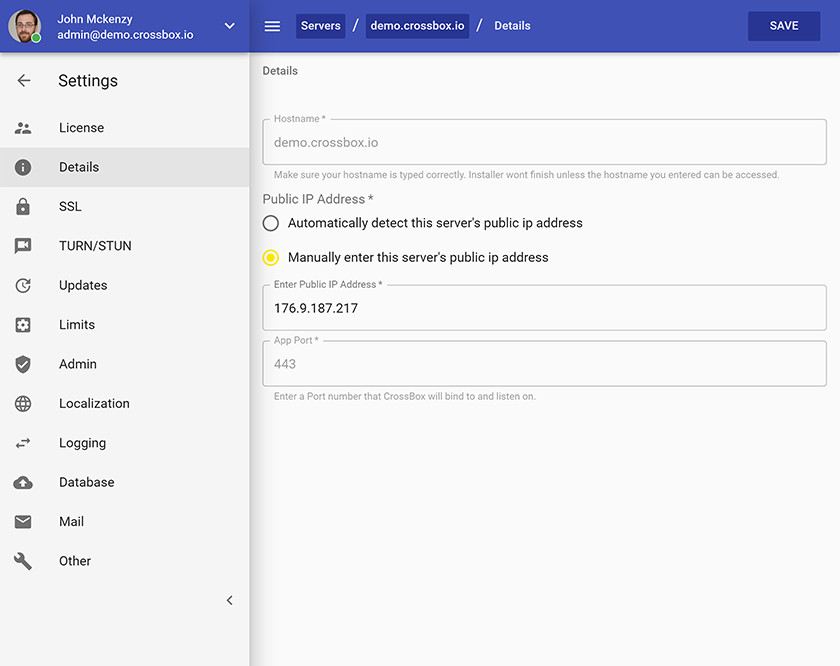The width and height of the screenshot is (840, 666).
Task: Open the Other settings section
Action: 124,561
